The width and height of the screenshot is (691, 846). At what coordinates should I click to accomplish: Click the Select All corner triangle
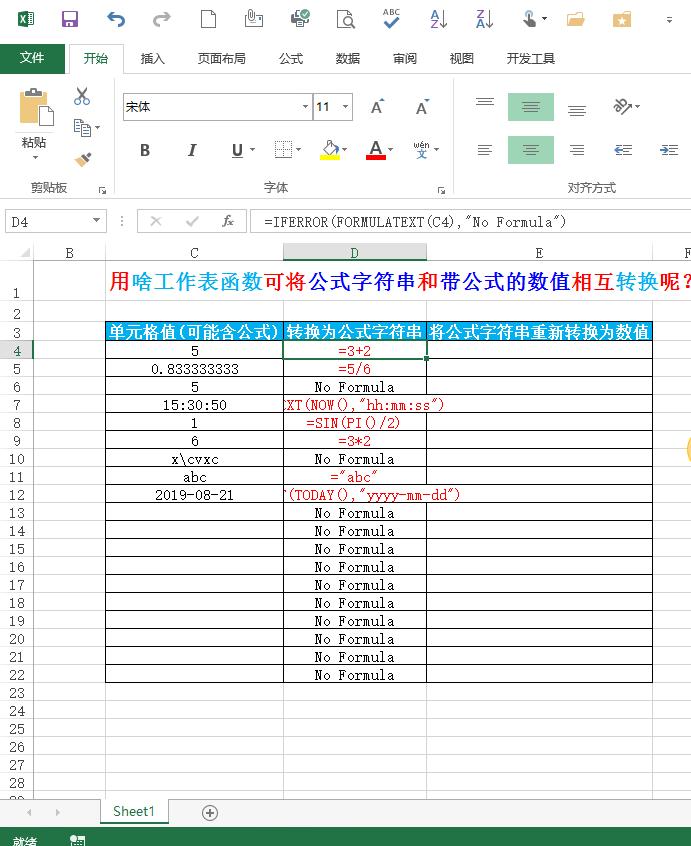25,253
